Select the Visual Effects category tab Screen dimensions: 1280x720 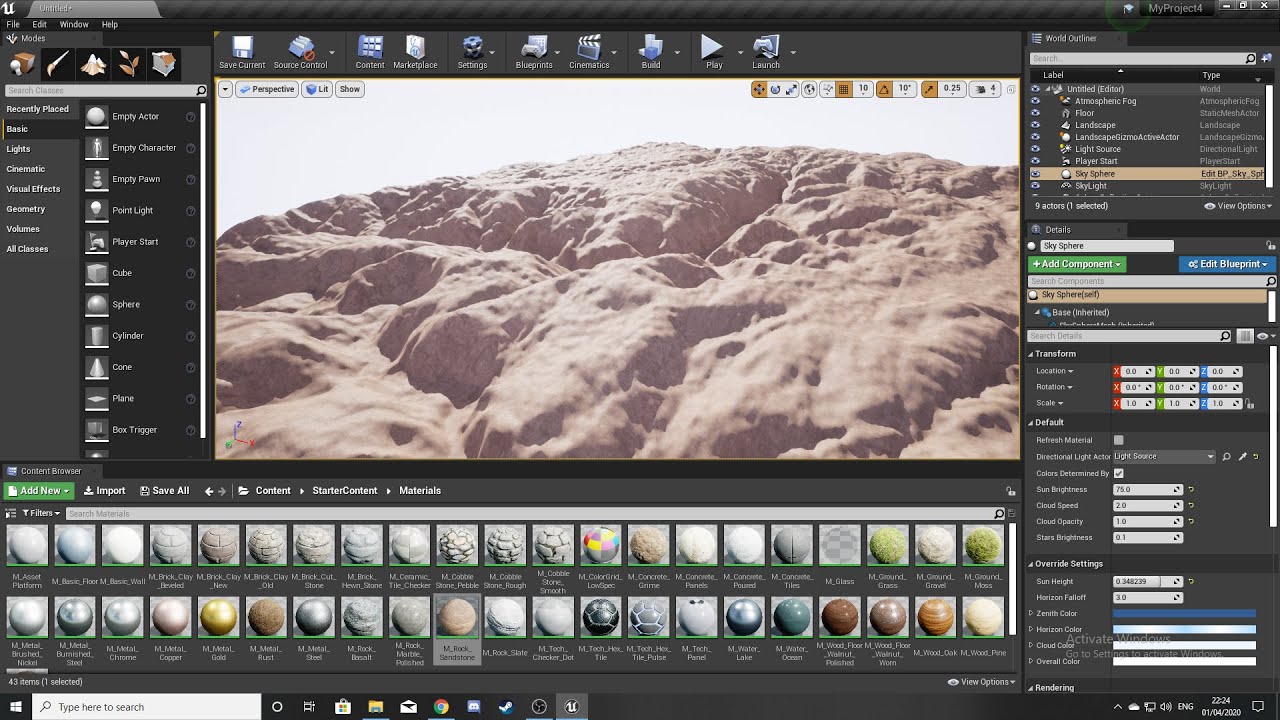click(x=40, y=189)
